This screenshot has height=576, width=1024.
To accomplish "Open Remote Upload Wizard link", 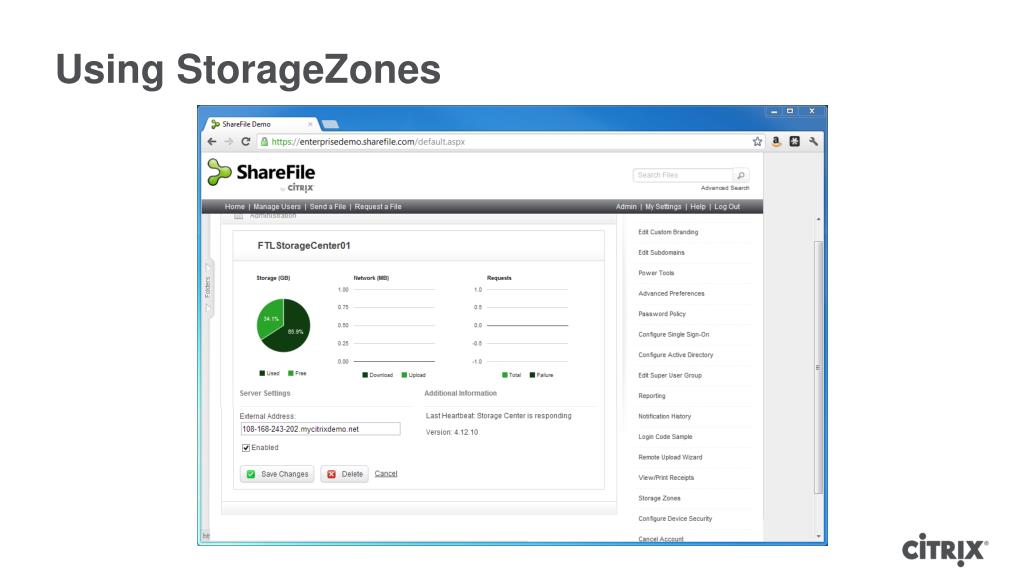I will coord(670,457).
